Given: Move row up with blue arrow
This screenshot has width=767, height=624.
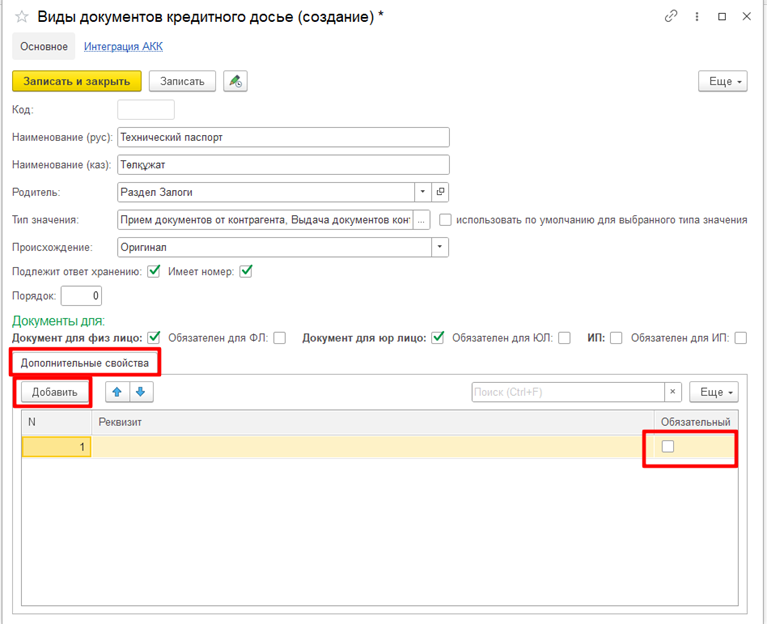Looking at the screenshot, I should click(x=117, y=392).
